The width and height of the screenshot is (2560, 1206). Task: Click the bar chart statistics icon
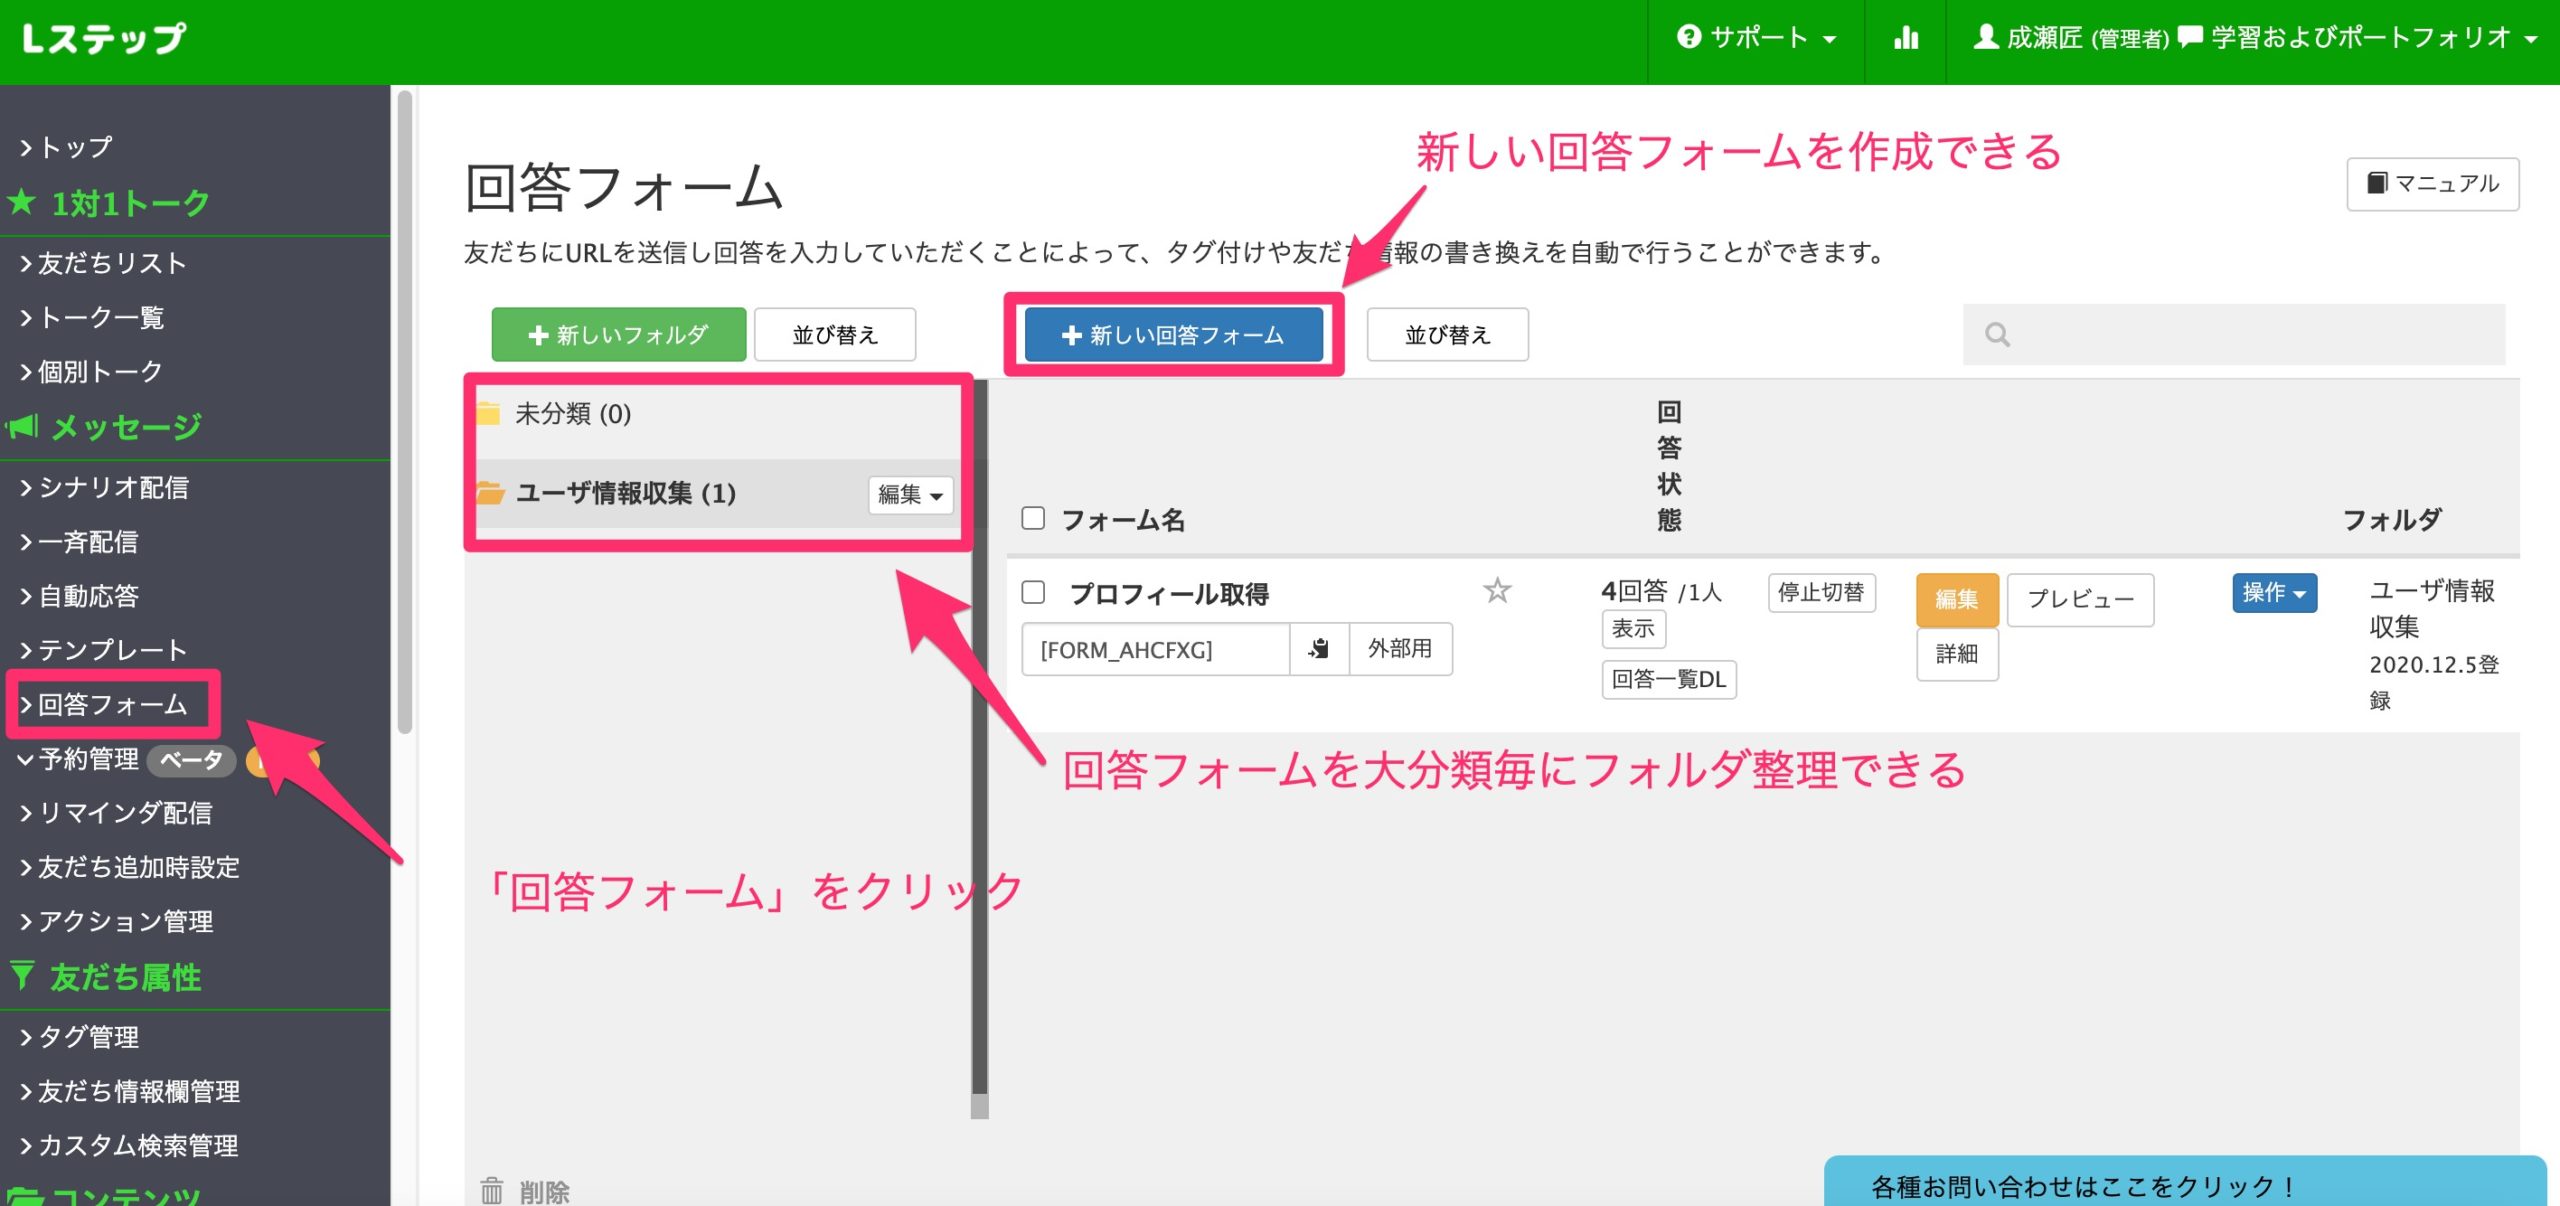1906,38
